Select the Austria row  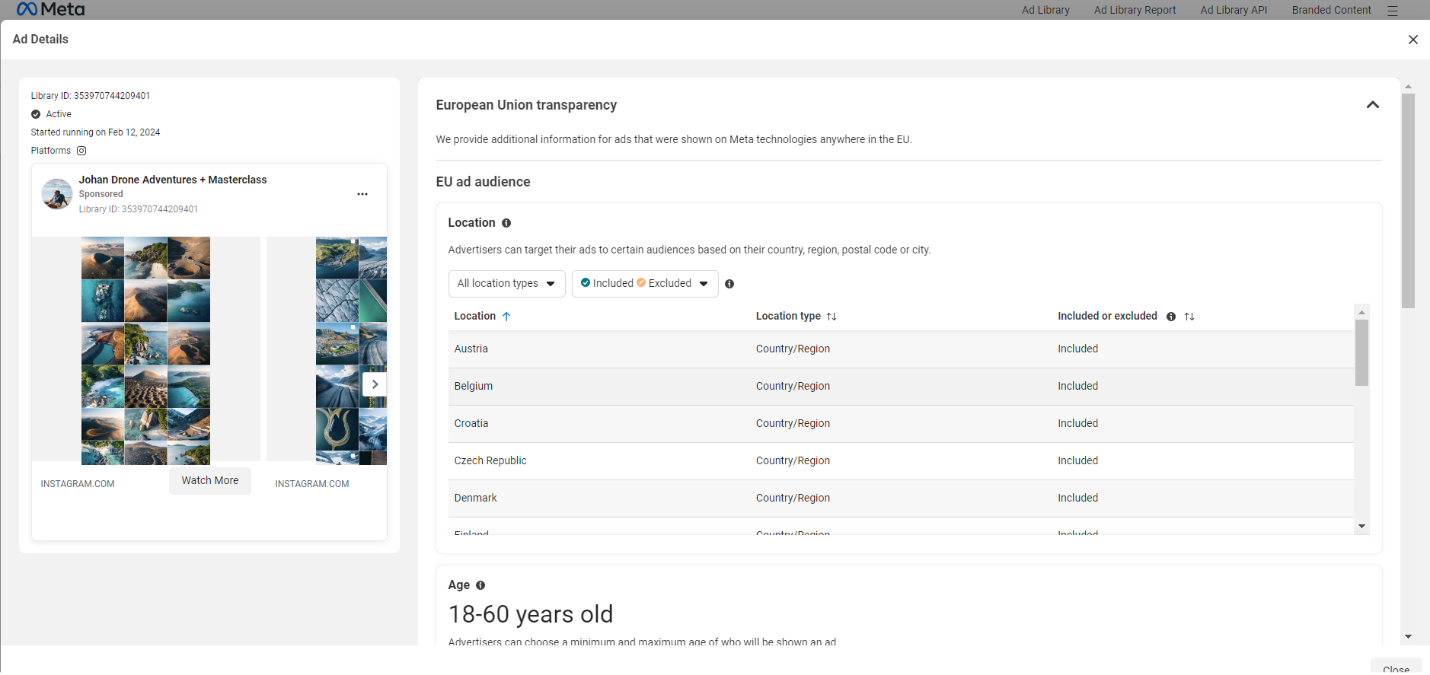pos(901,349)
